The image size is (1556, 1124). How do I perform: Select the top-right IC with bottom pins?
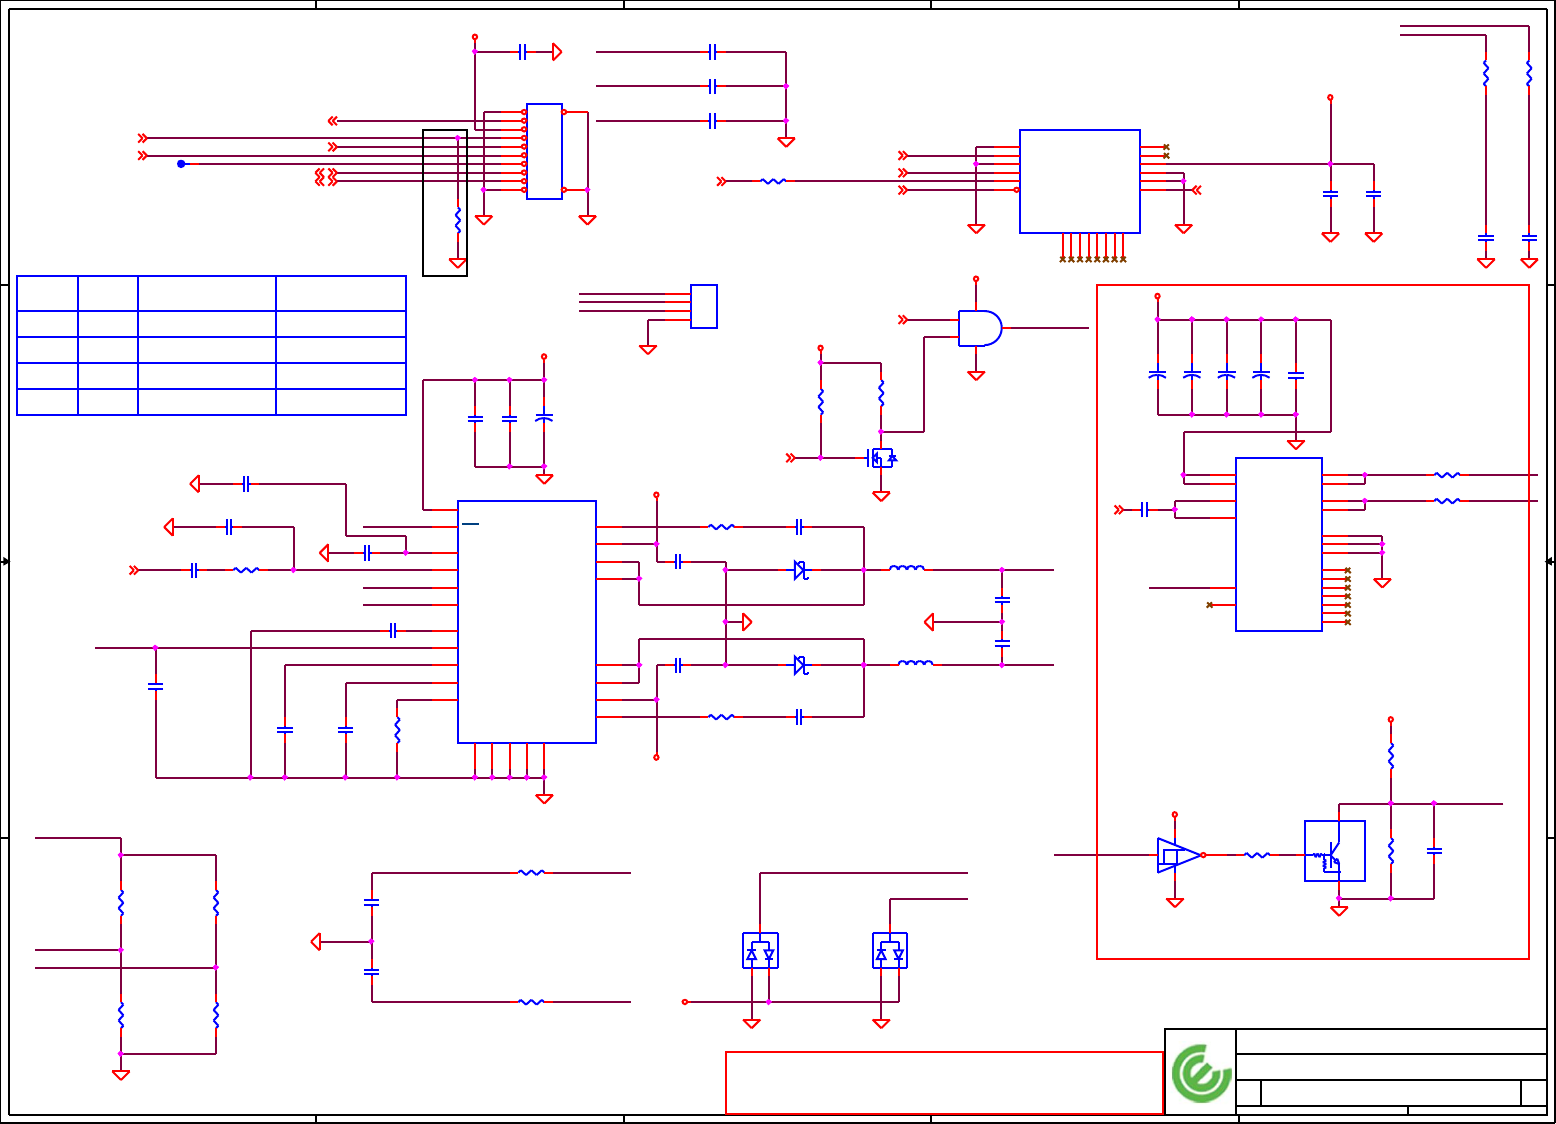(1080, 182)
